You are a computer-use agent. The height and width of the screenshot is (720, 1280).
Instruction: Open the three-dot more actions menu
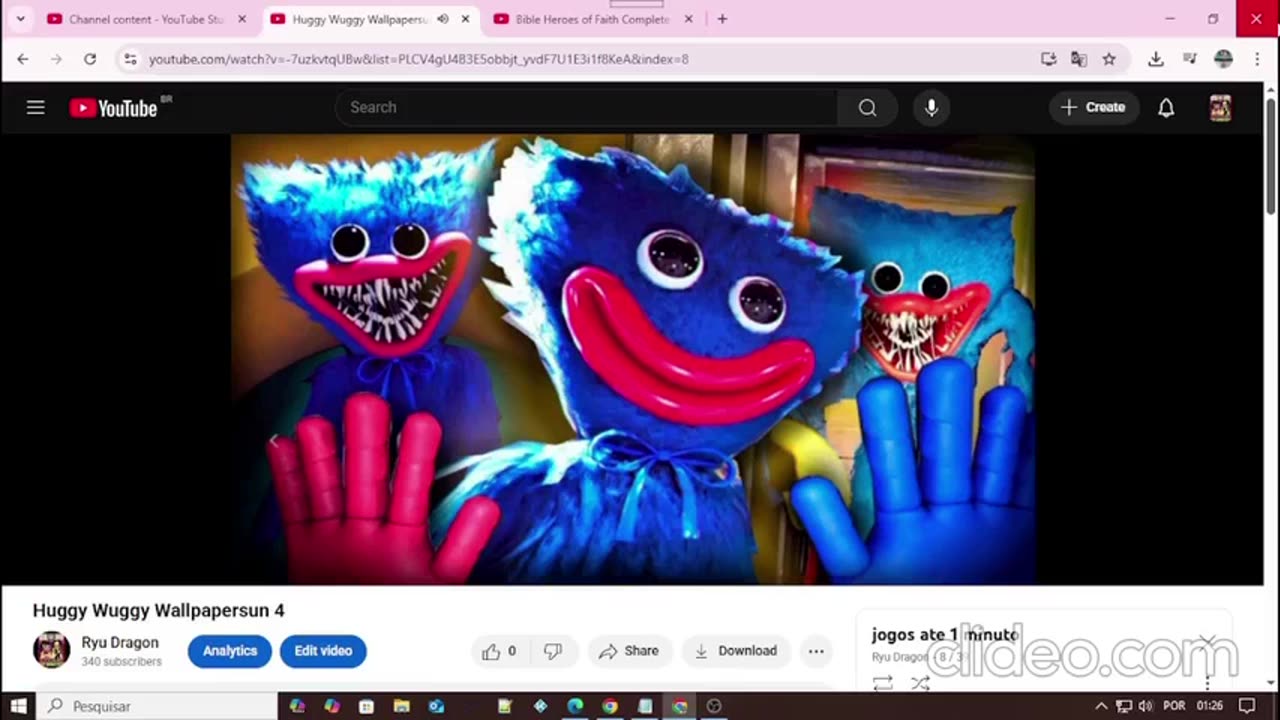pos(816,651)
